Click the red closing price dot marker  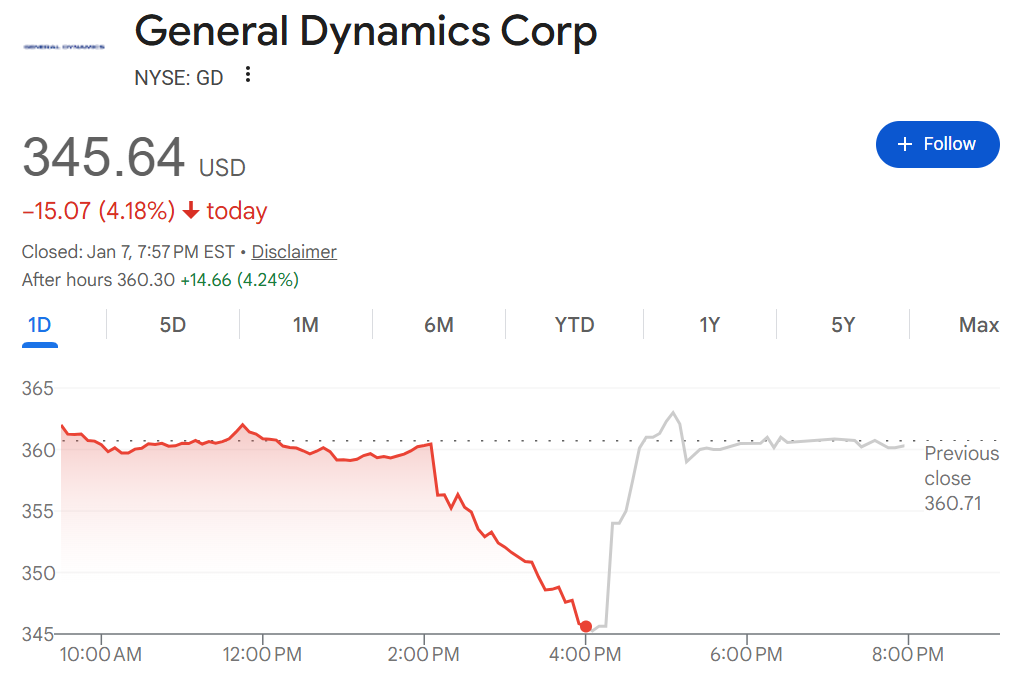click(586, 627)
